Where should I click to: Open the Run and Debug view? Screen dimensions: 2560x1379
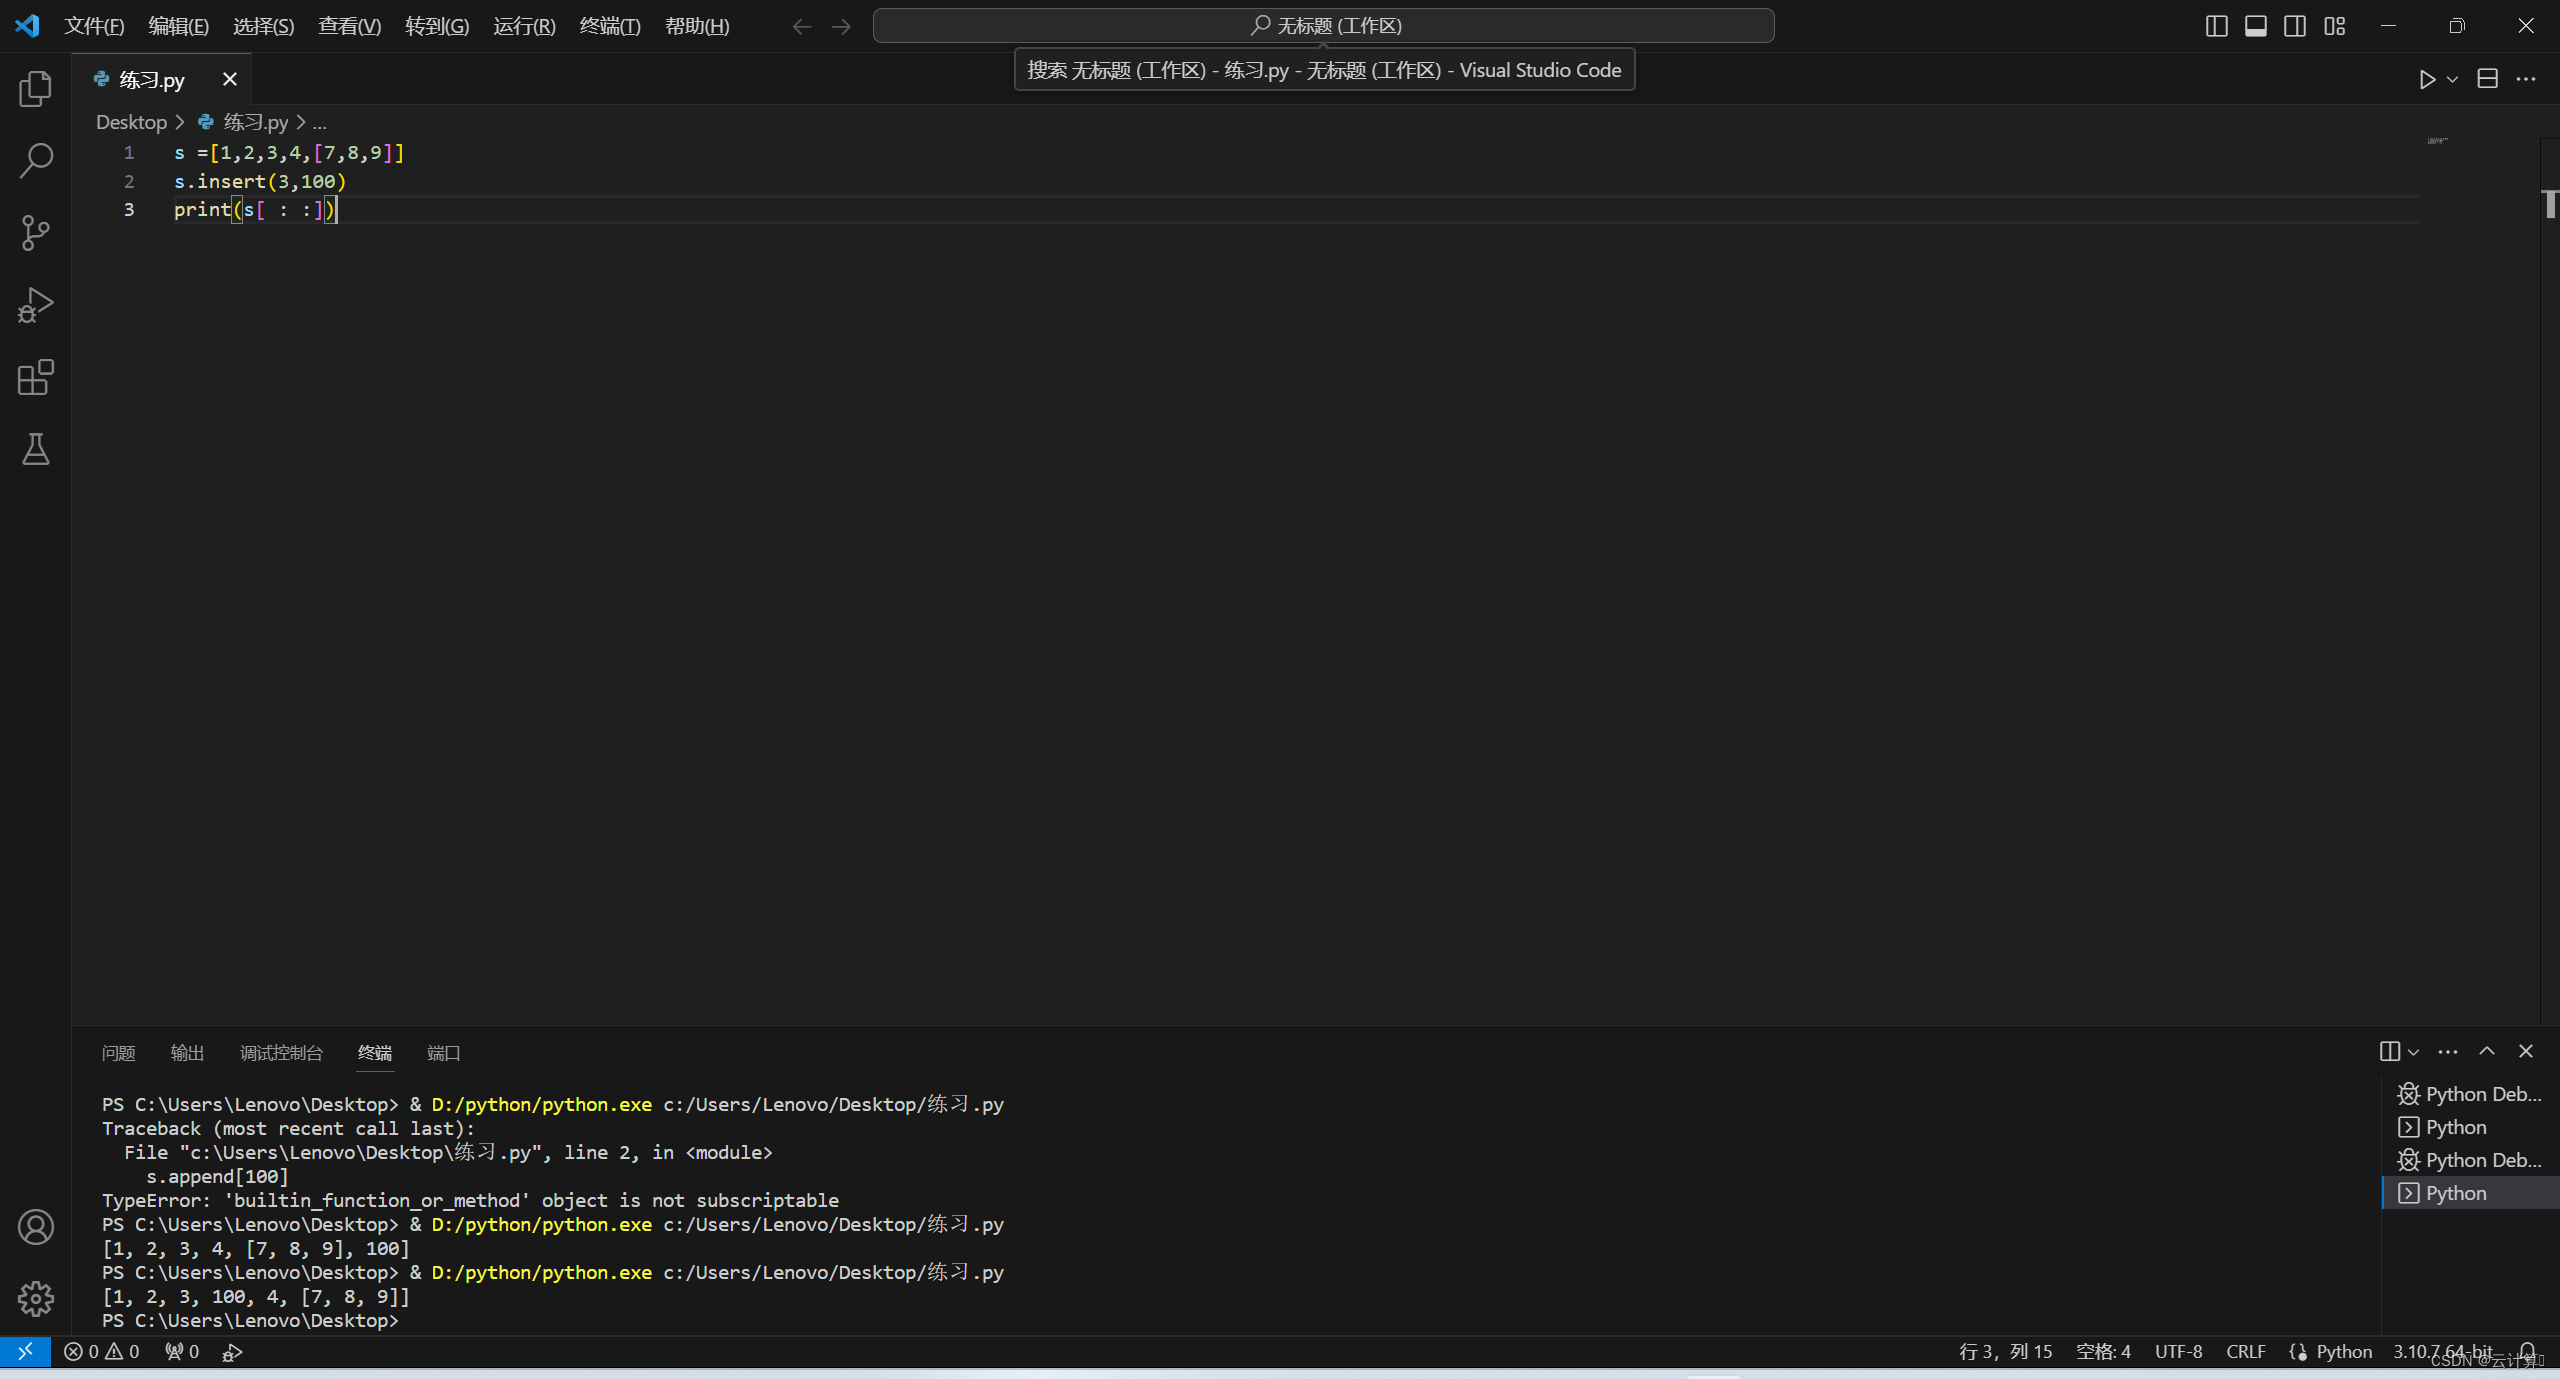(x=35, y=305)
